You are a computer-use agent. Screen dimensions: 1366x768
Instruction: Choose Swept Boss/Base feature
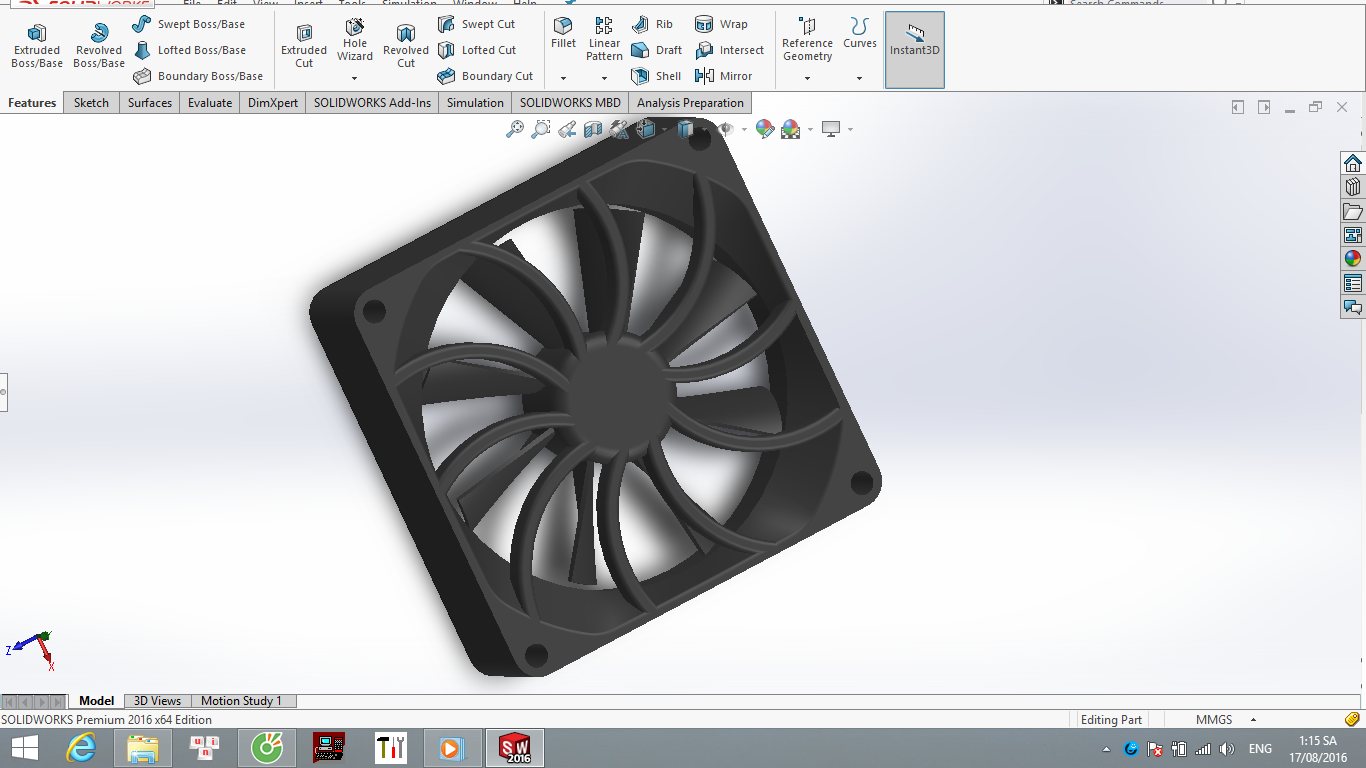point(189,24)
